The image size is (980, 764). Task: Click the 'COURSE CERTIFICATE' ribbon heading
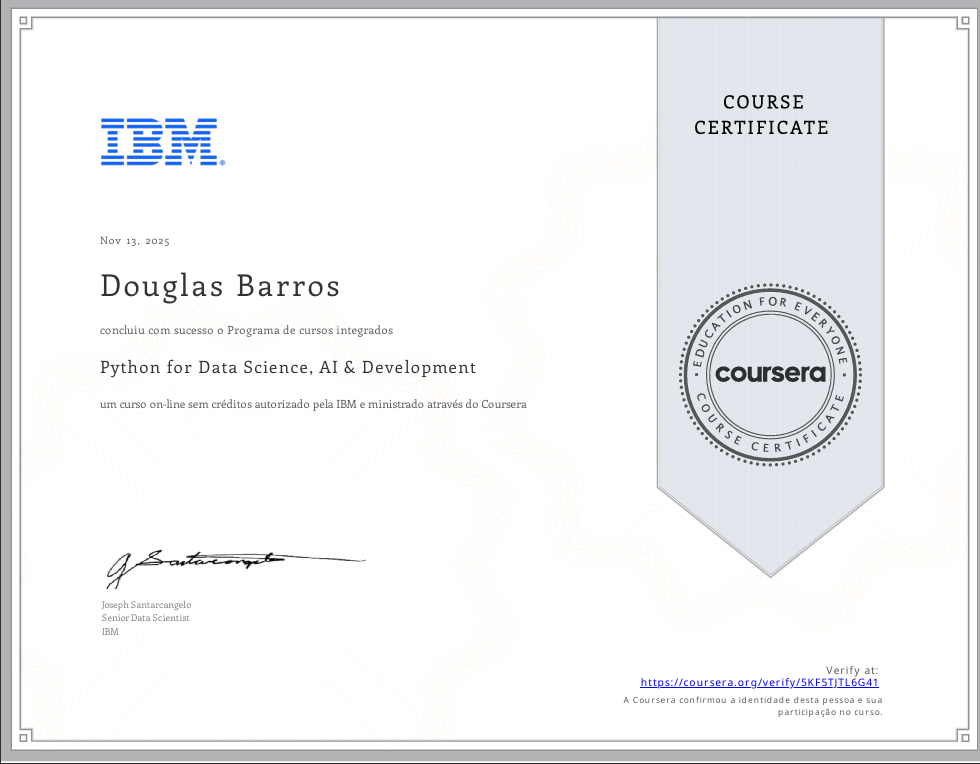pos(762,115)
